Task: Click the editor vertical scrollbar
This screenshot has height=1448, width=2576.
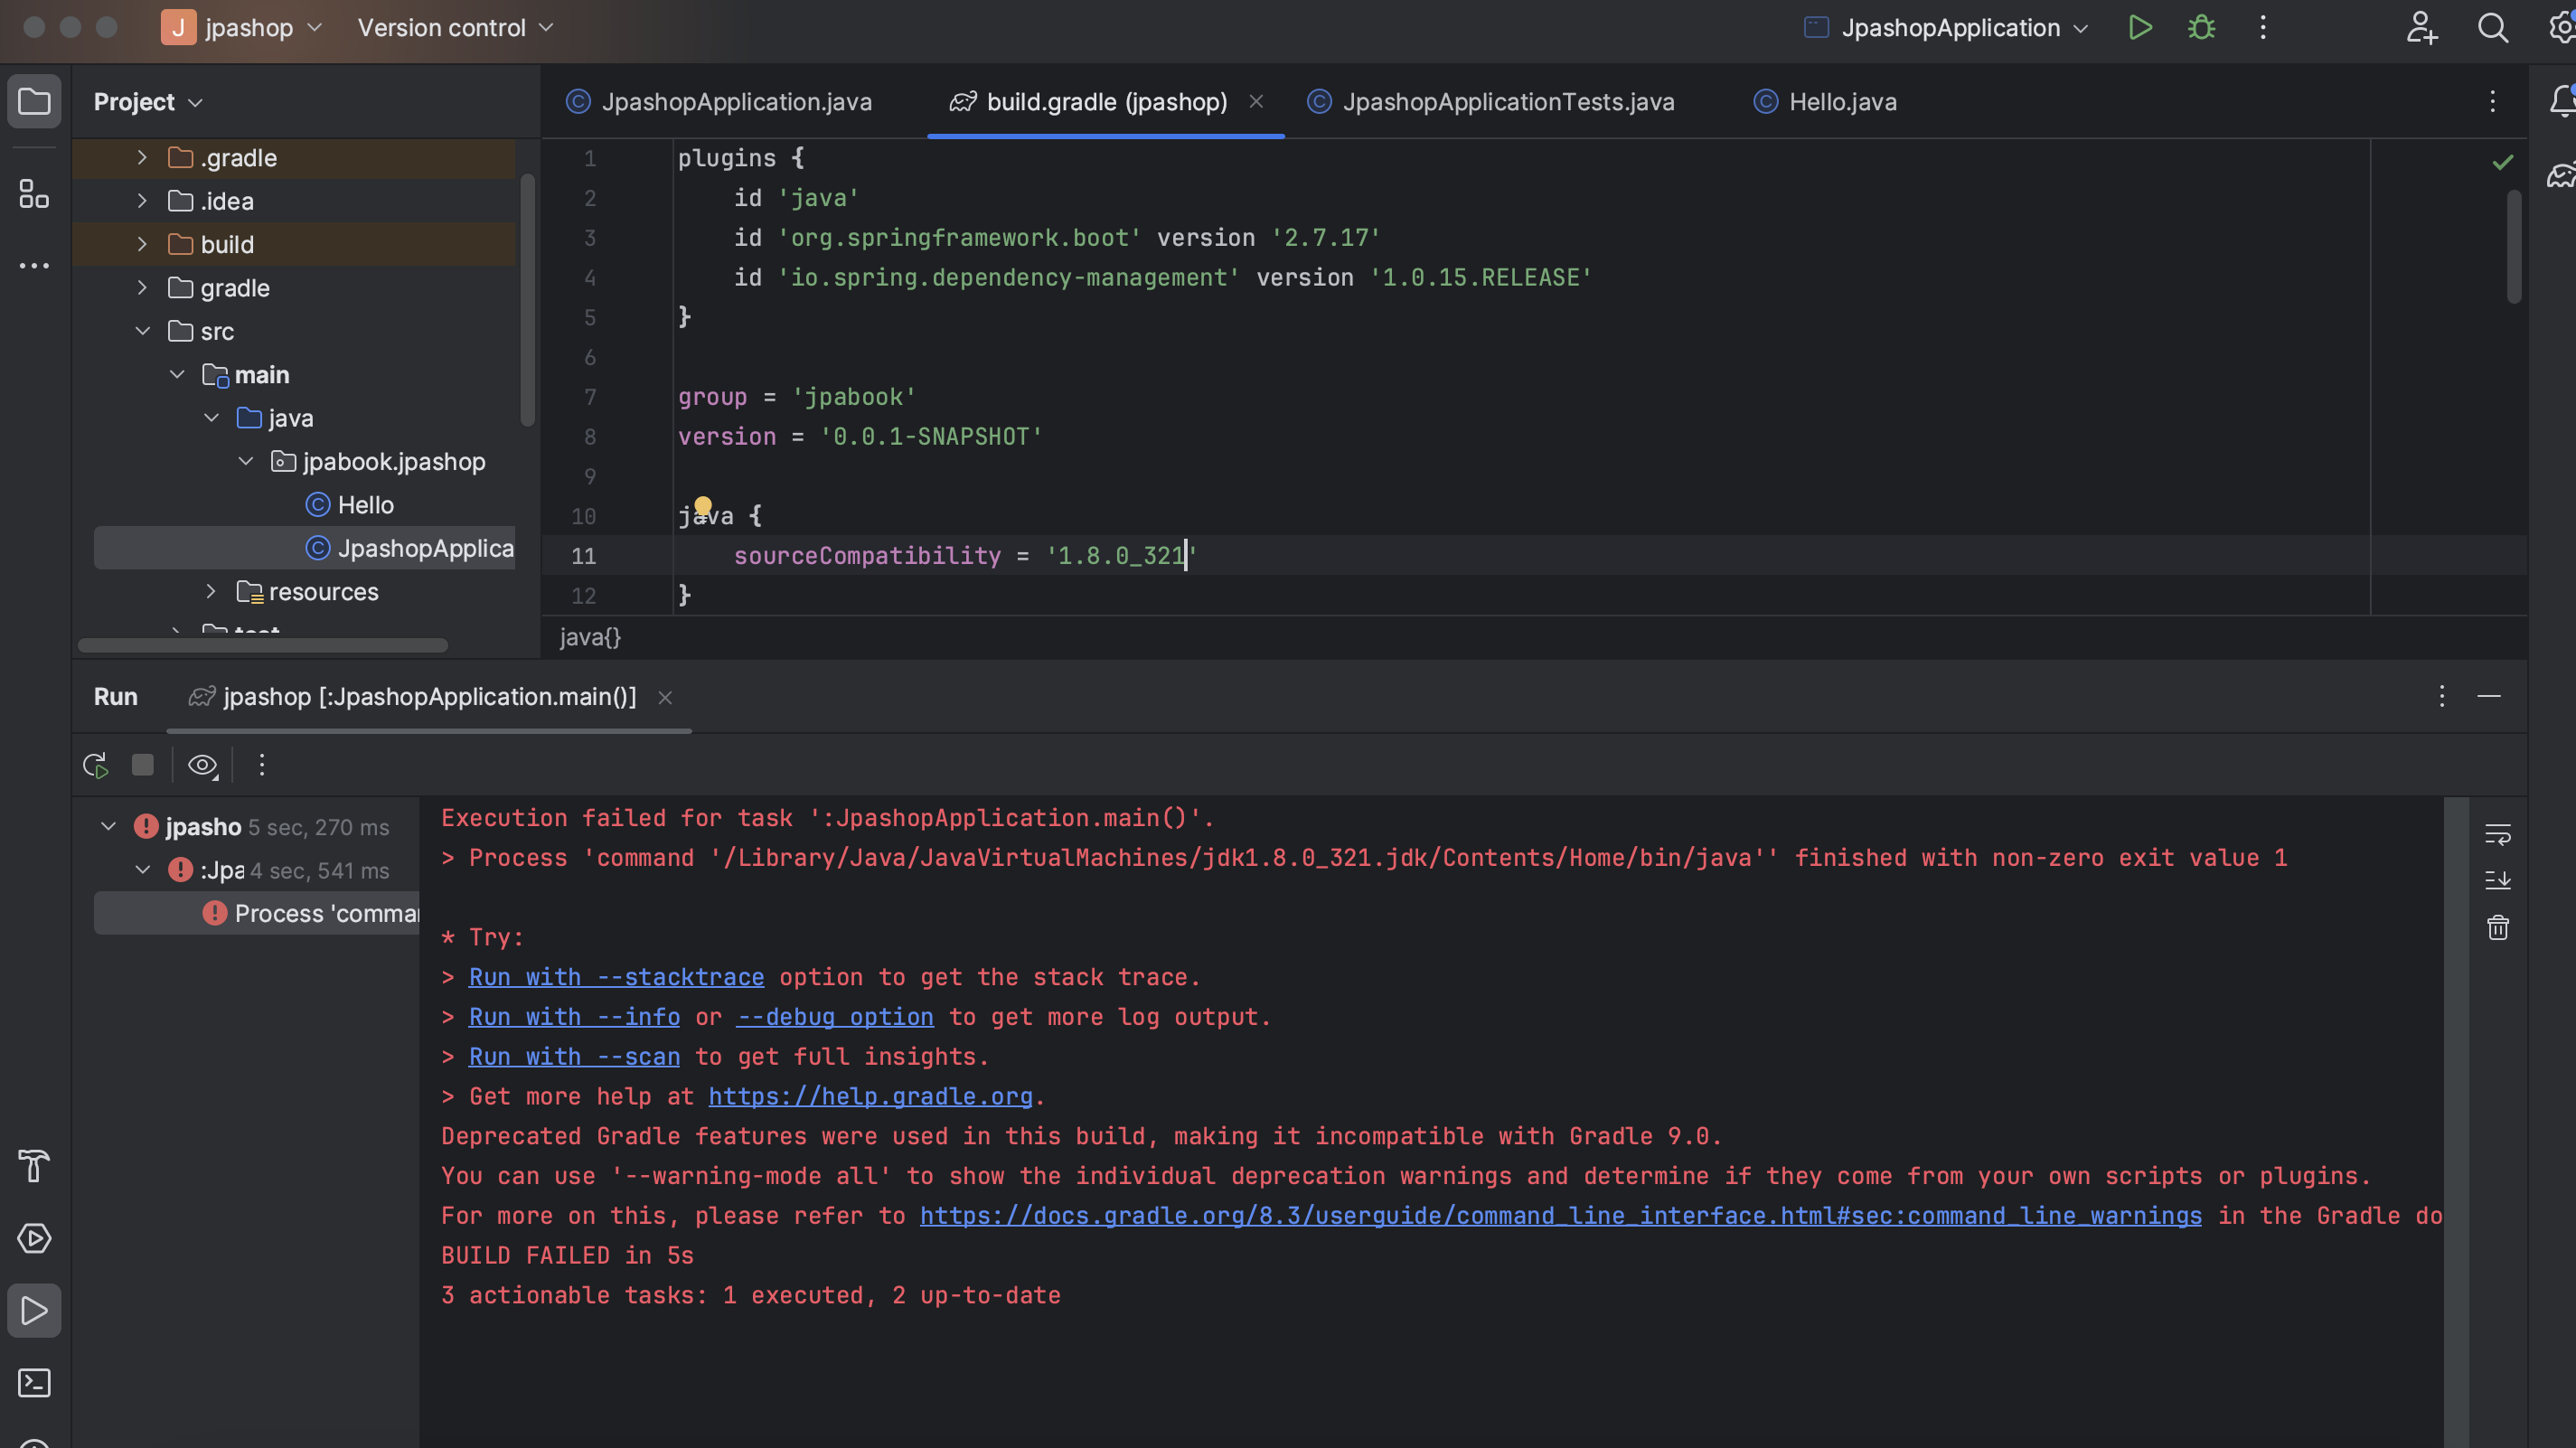Action: (2514, 246)
